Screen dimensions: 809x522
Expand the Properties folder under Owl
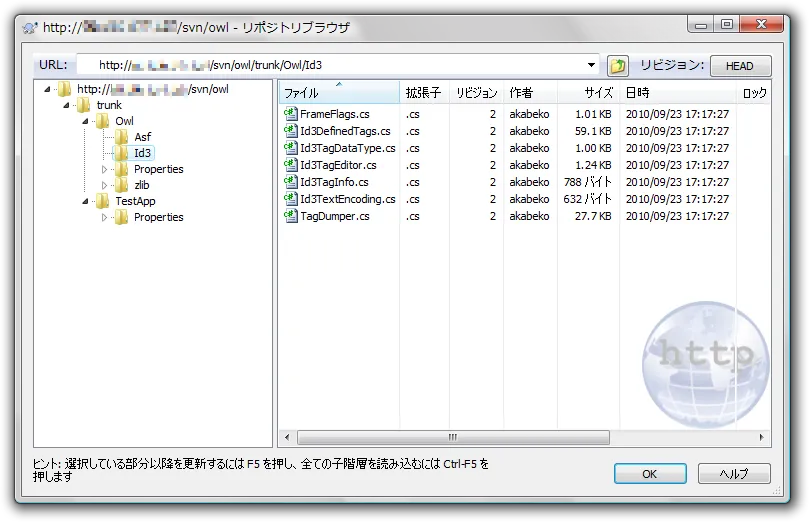click(105, 169)
